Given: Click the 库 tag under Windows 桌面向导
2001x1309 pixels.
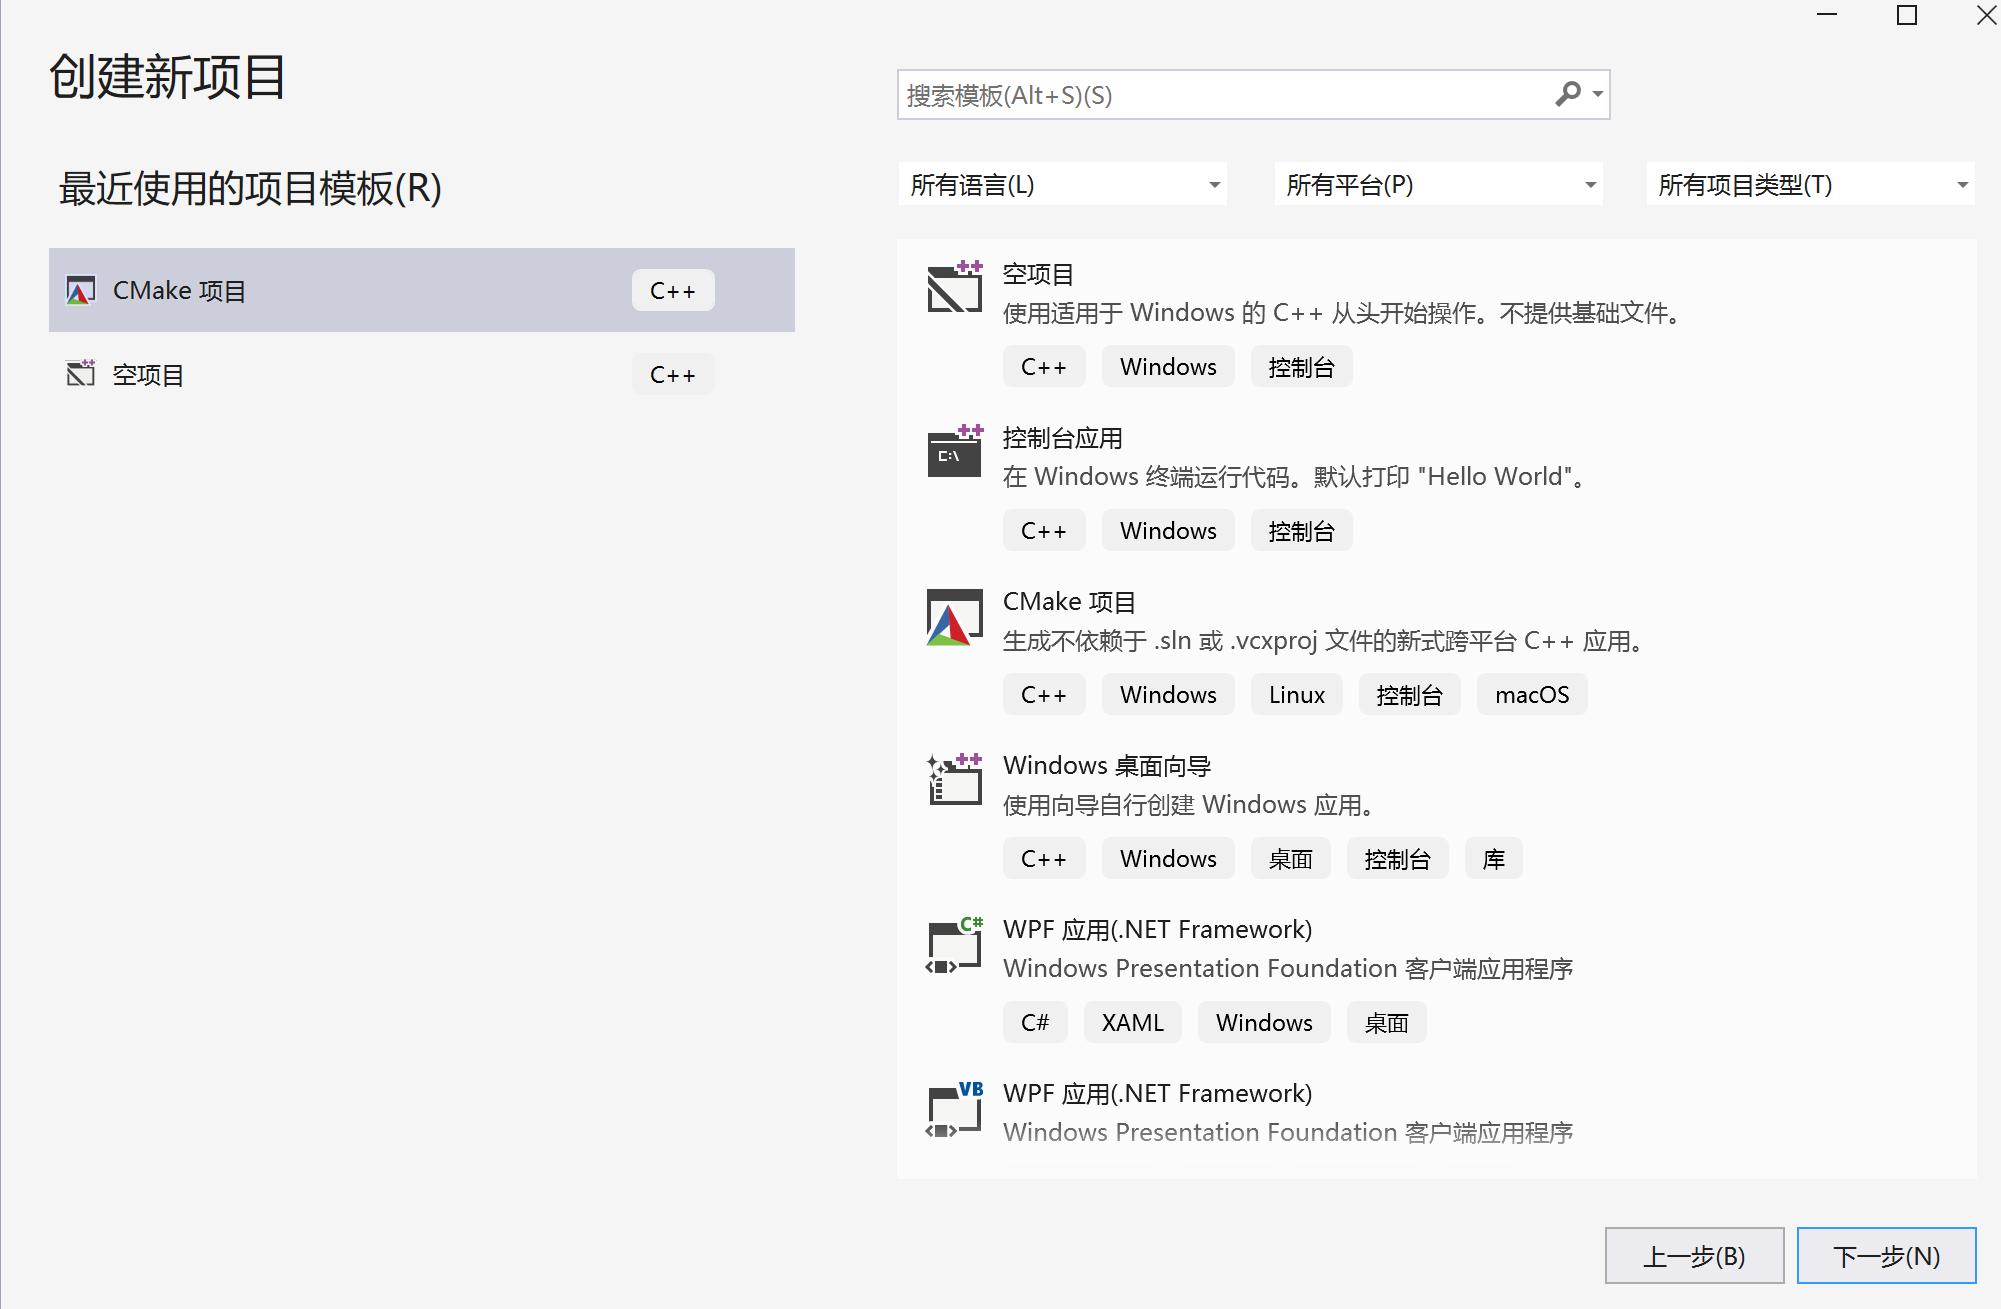Looking at the screenshot, I should 1493,858.
